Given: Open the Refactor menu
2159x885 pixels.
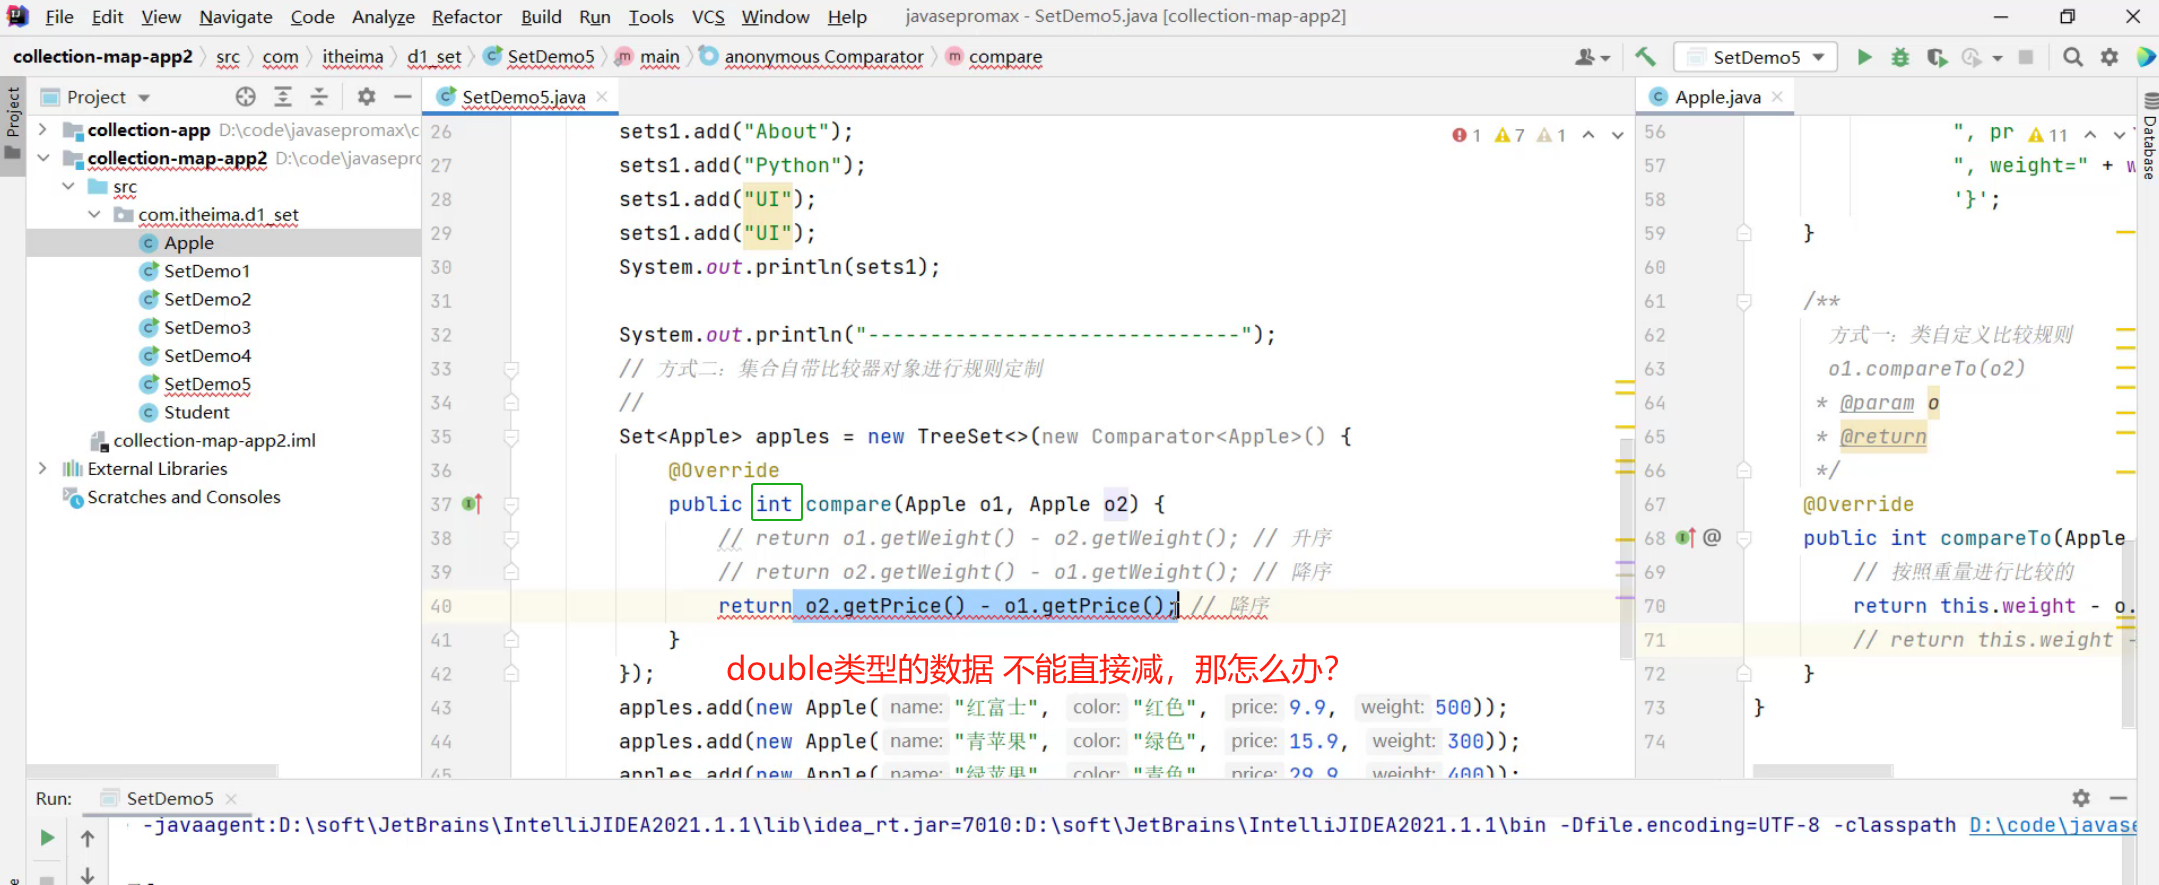Looking at the screenshot, I should (x=467, y=17).
